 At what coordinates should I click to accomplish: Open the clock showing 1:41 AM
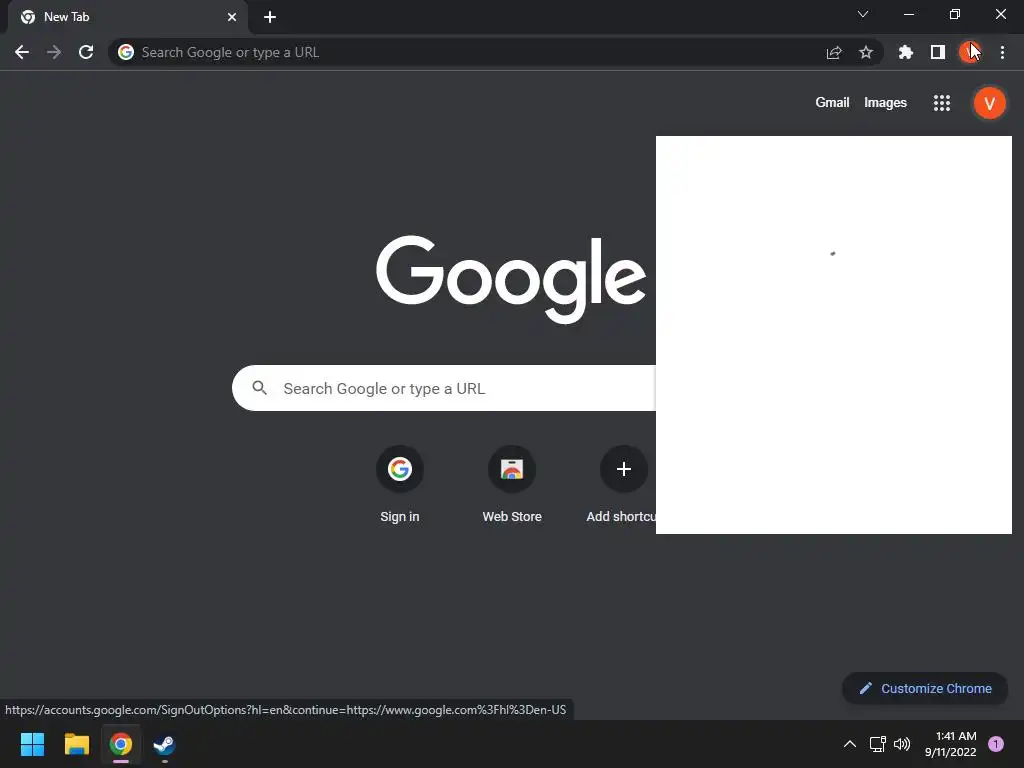(950, 744)
